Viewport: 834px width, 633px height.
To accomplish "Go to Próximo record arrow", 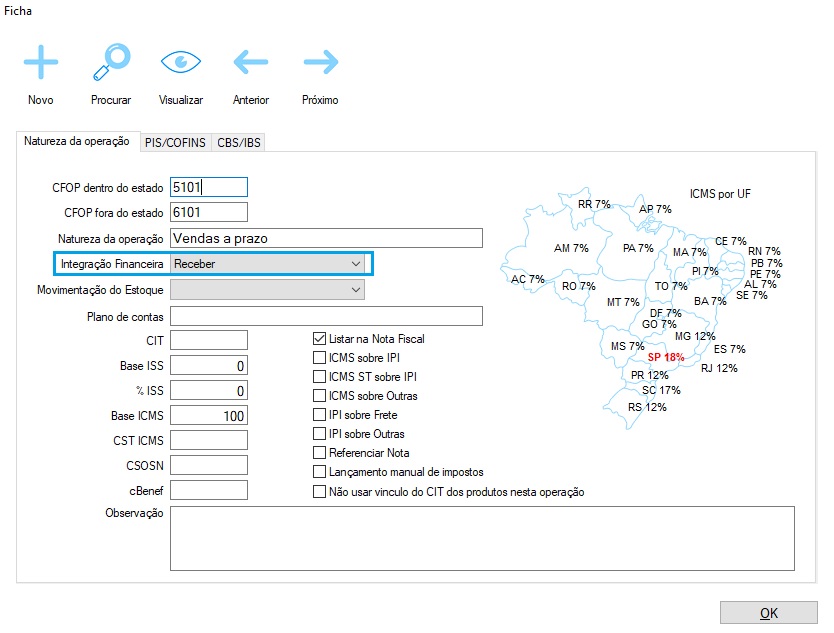I will [320, 63].
